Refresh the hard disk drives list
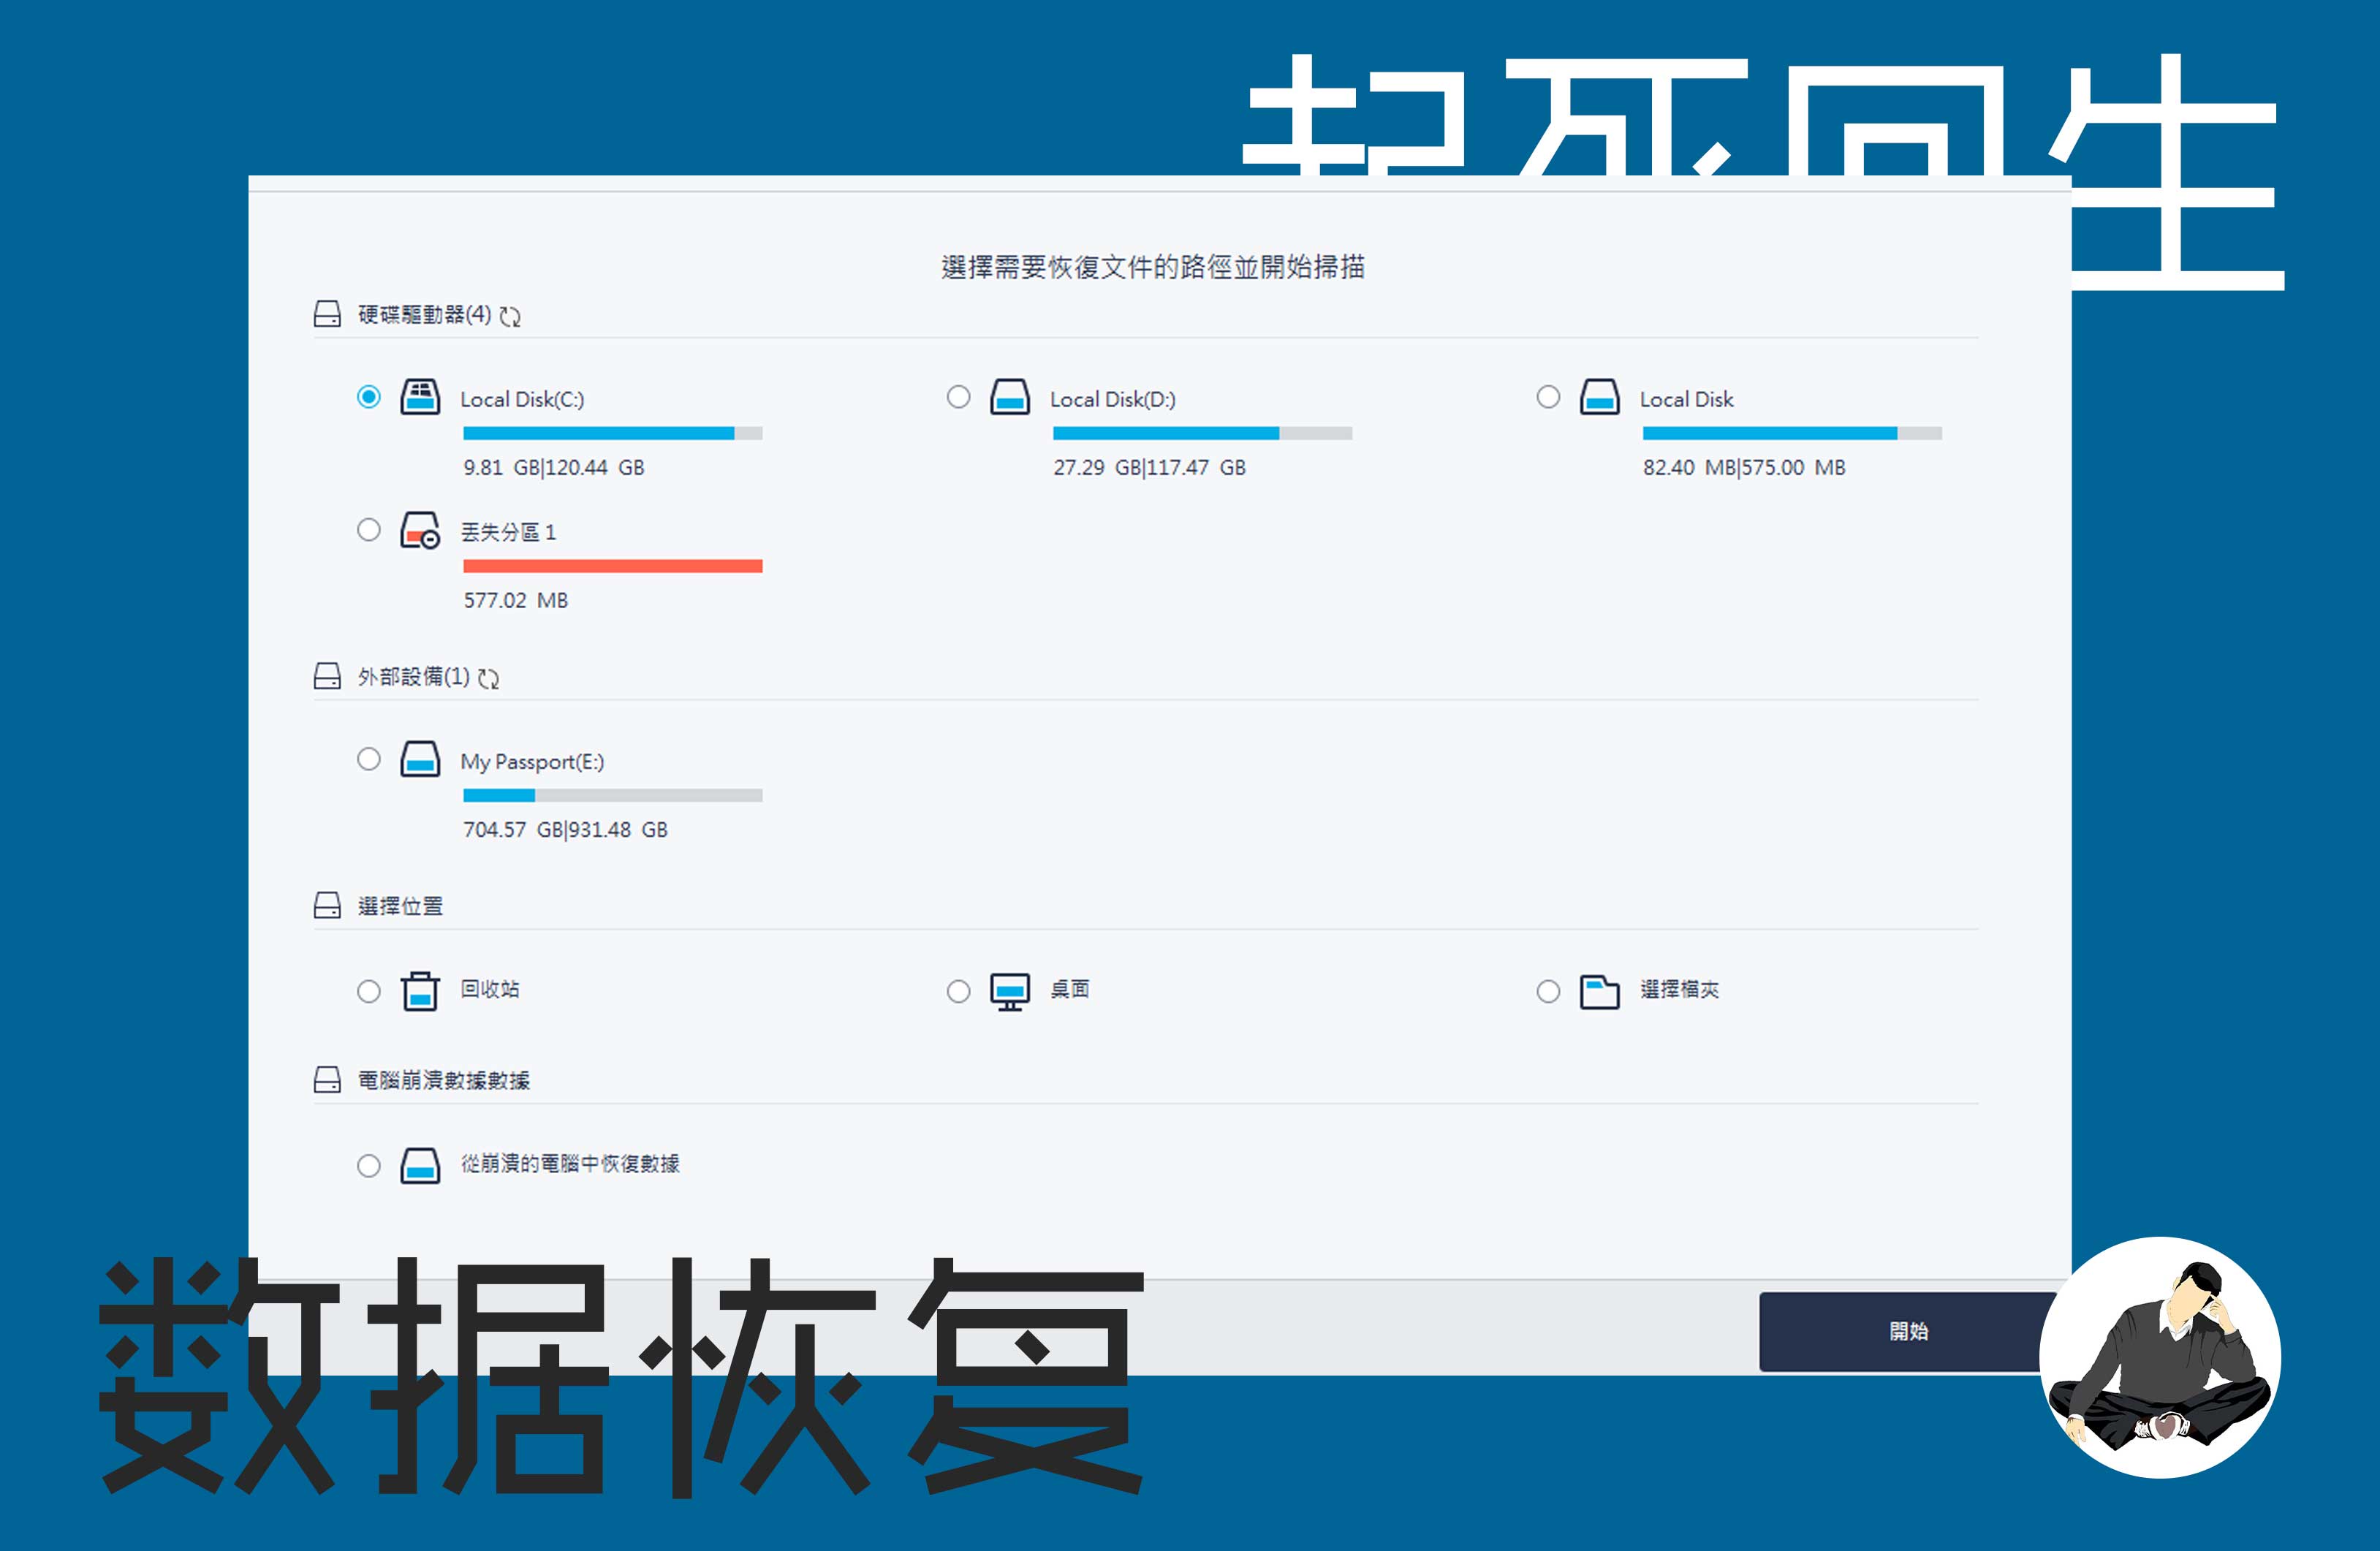 click(510, 317)
